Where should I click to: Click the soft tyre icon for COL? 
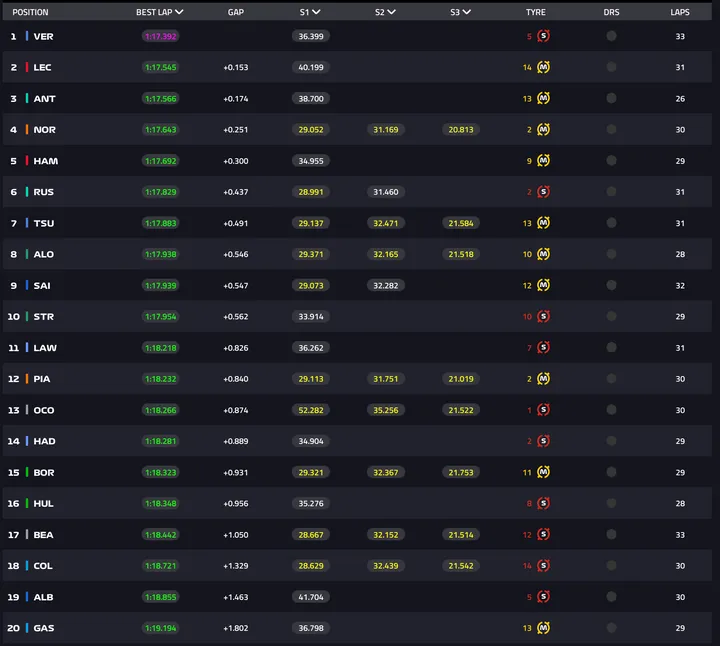[543, 566]
